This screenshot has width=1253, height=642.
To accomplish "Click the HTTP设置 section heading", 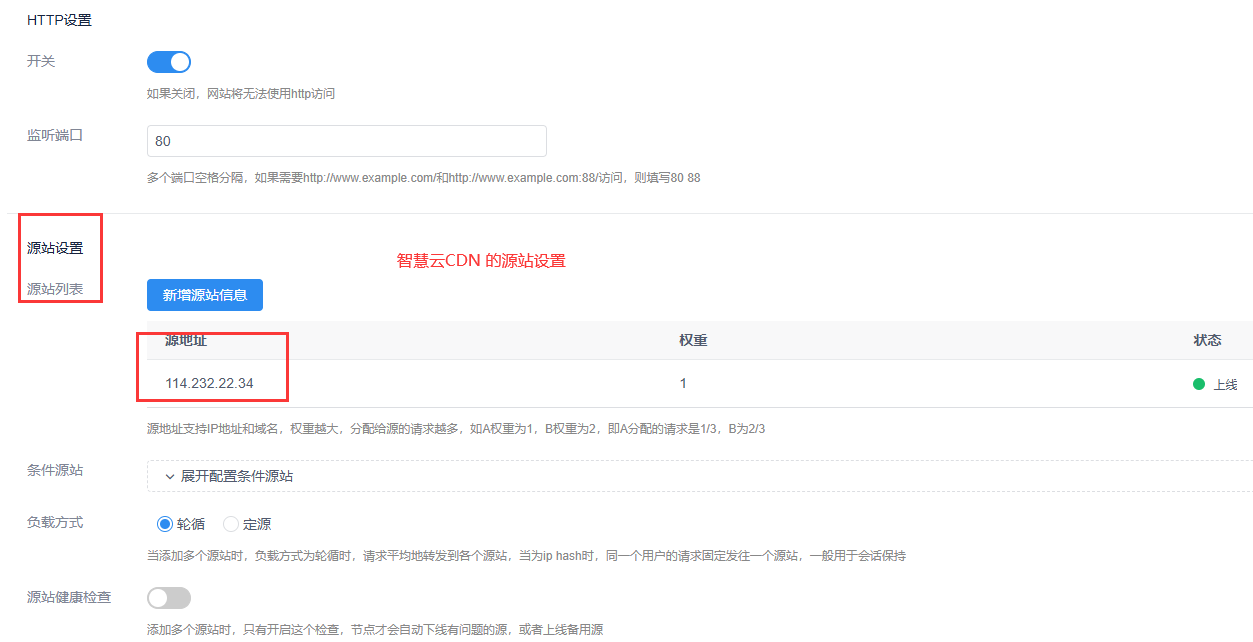I will [x=59, y=20].
